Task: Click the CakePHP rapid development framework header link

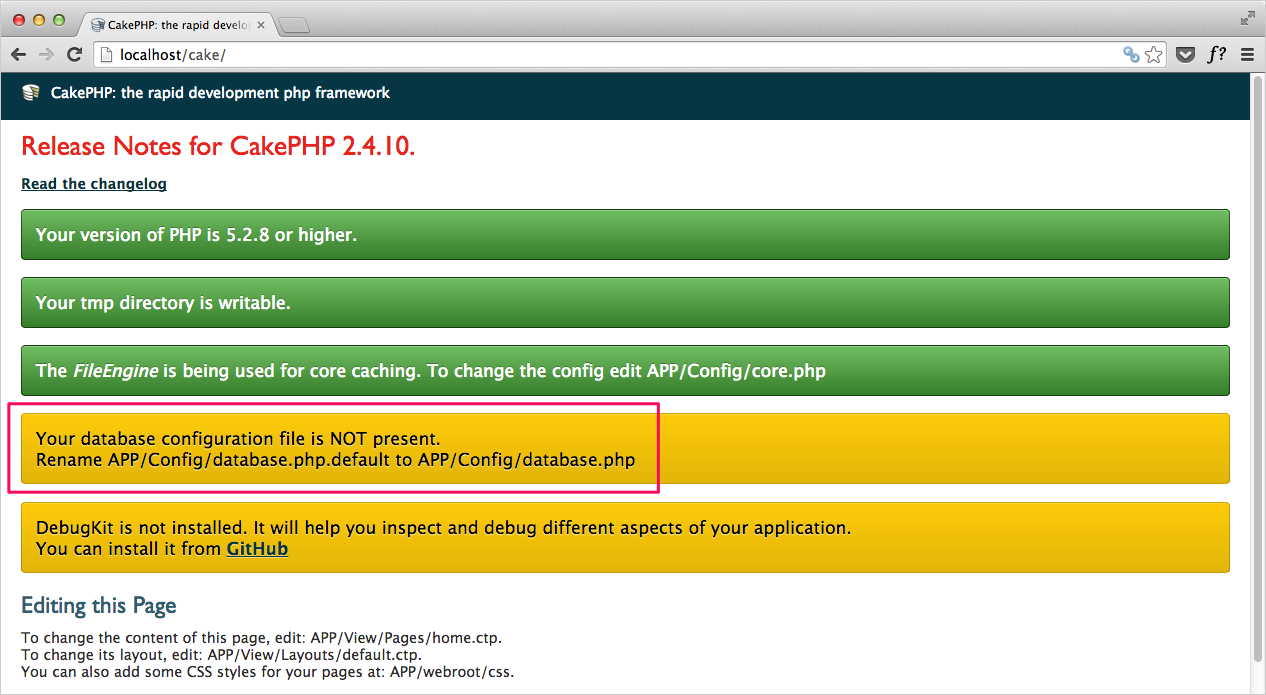Action: pyautogui.click(x=220, y=93)
